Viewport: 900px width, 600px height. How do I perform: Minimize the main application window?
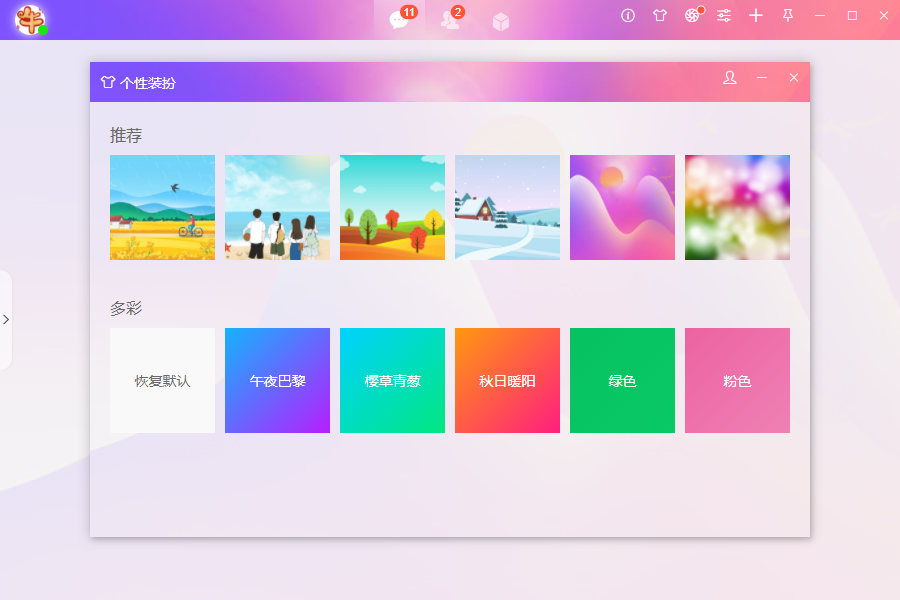coord(820,16)
